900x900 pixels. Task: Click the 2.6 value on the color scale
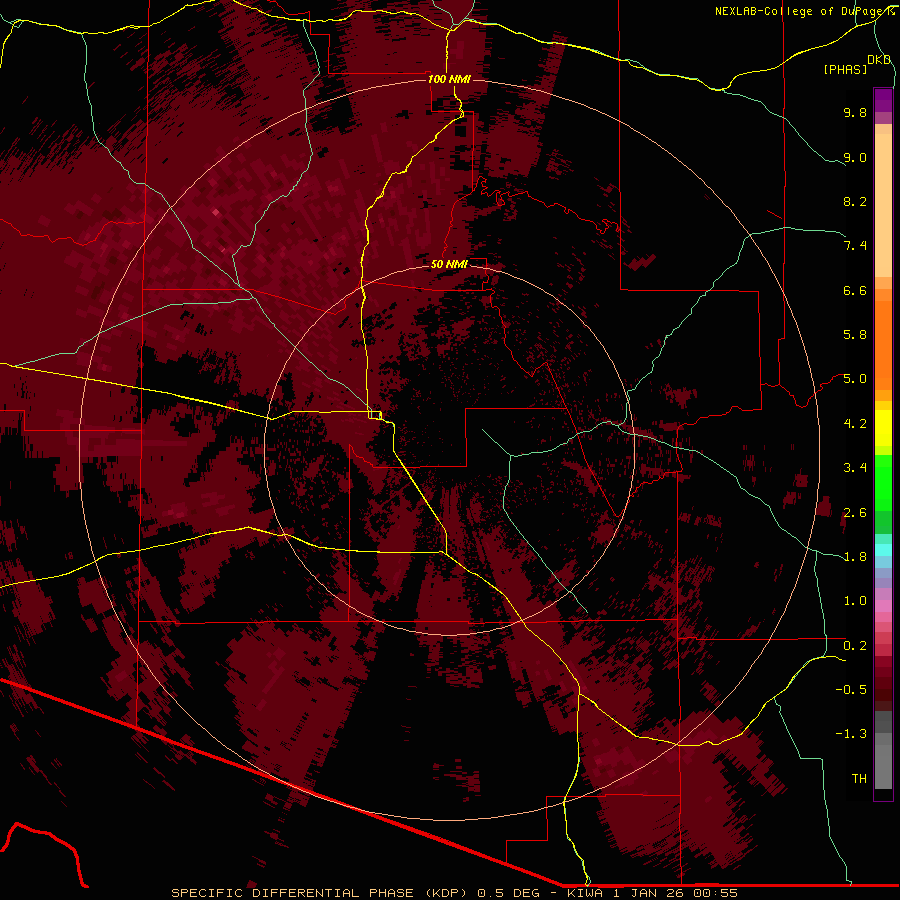click(x=855, y=512)
